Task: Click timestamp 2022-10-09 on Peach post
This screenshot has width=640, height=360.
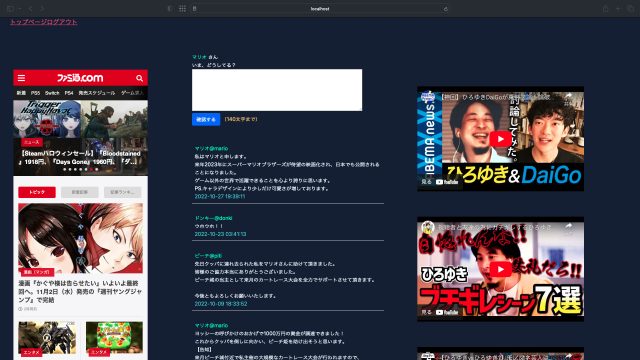Action: click(221, 304)
